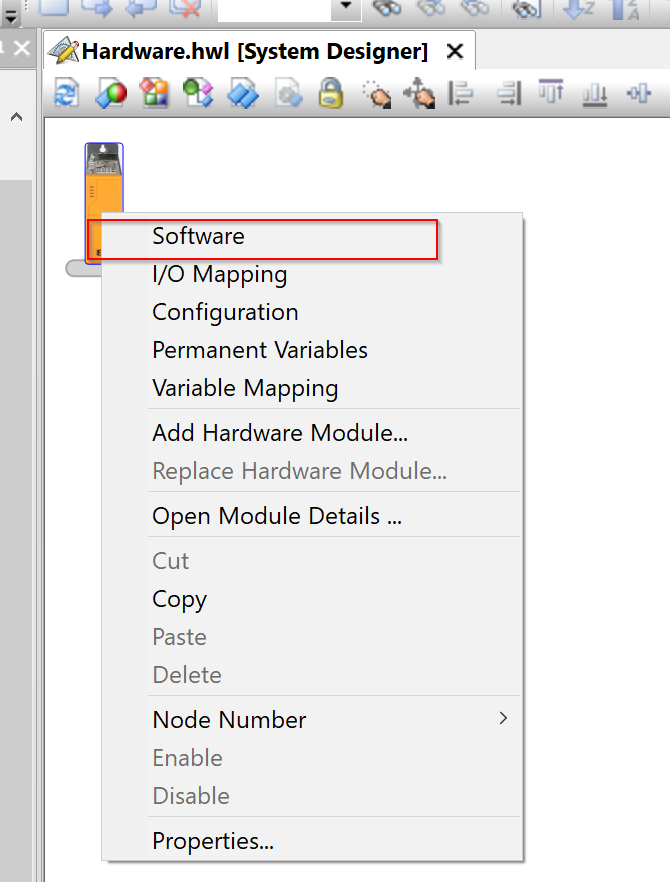The image size is (670, 882).
Task: Click the align right icon
Action: tap(509, 93)
